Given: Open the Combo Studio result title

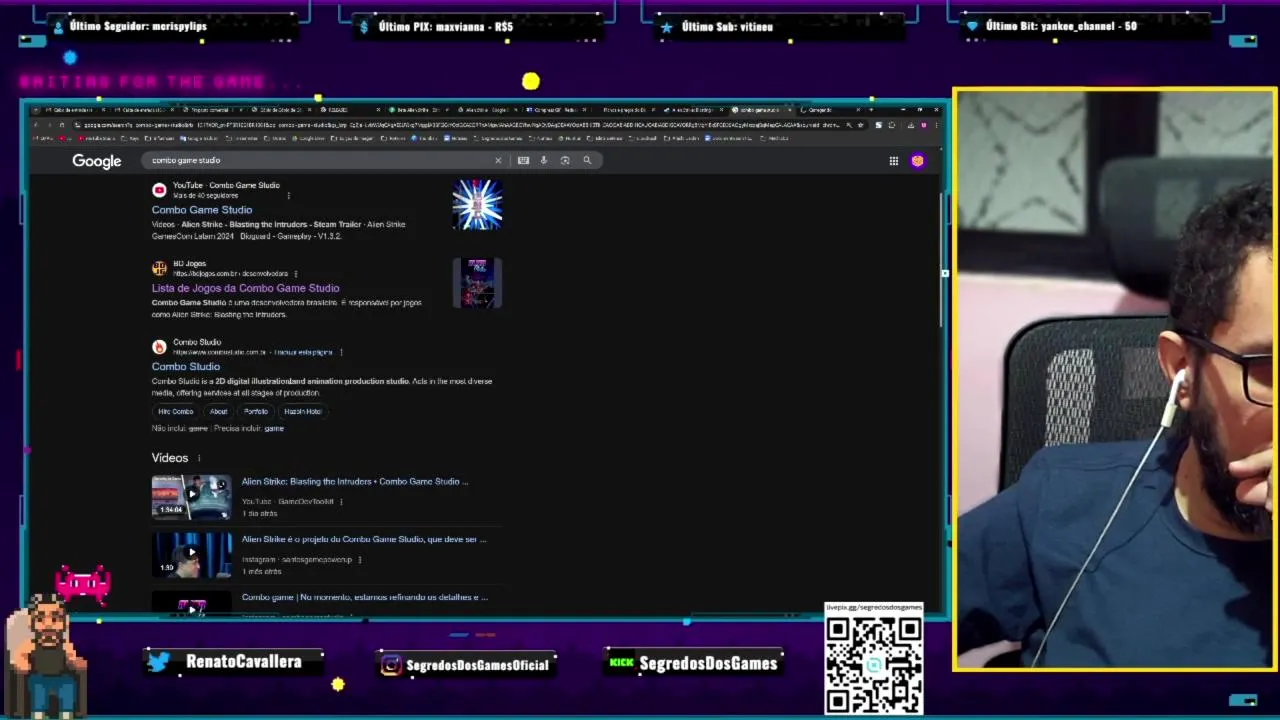Looking at the screenshot, I should [x=186, y=367].
